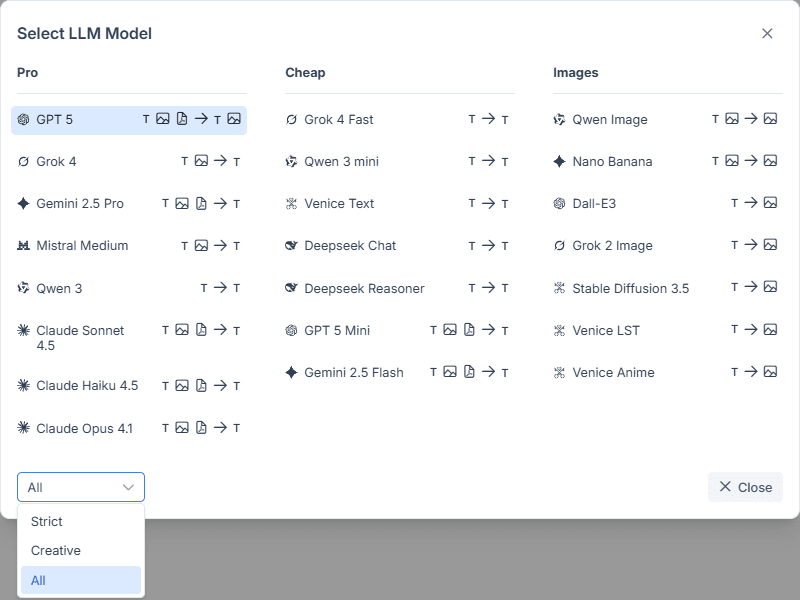Click the image capability icon beside GPT 5
This screenshot has width=800, height=600.
coord(162,118)
